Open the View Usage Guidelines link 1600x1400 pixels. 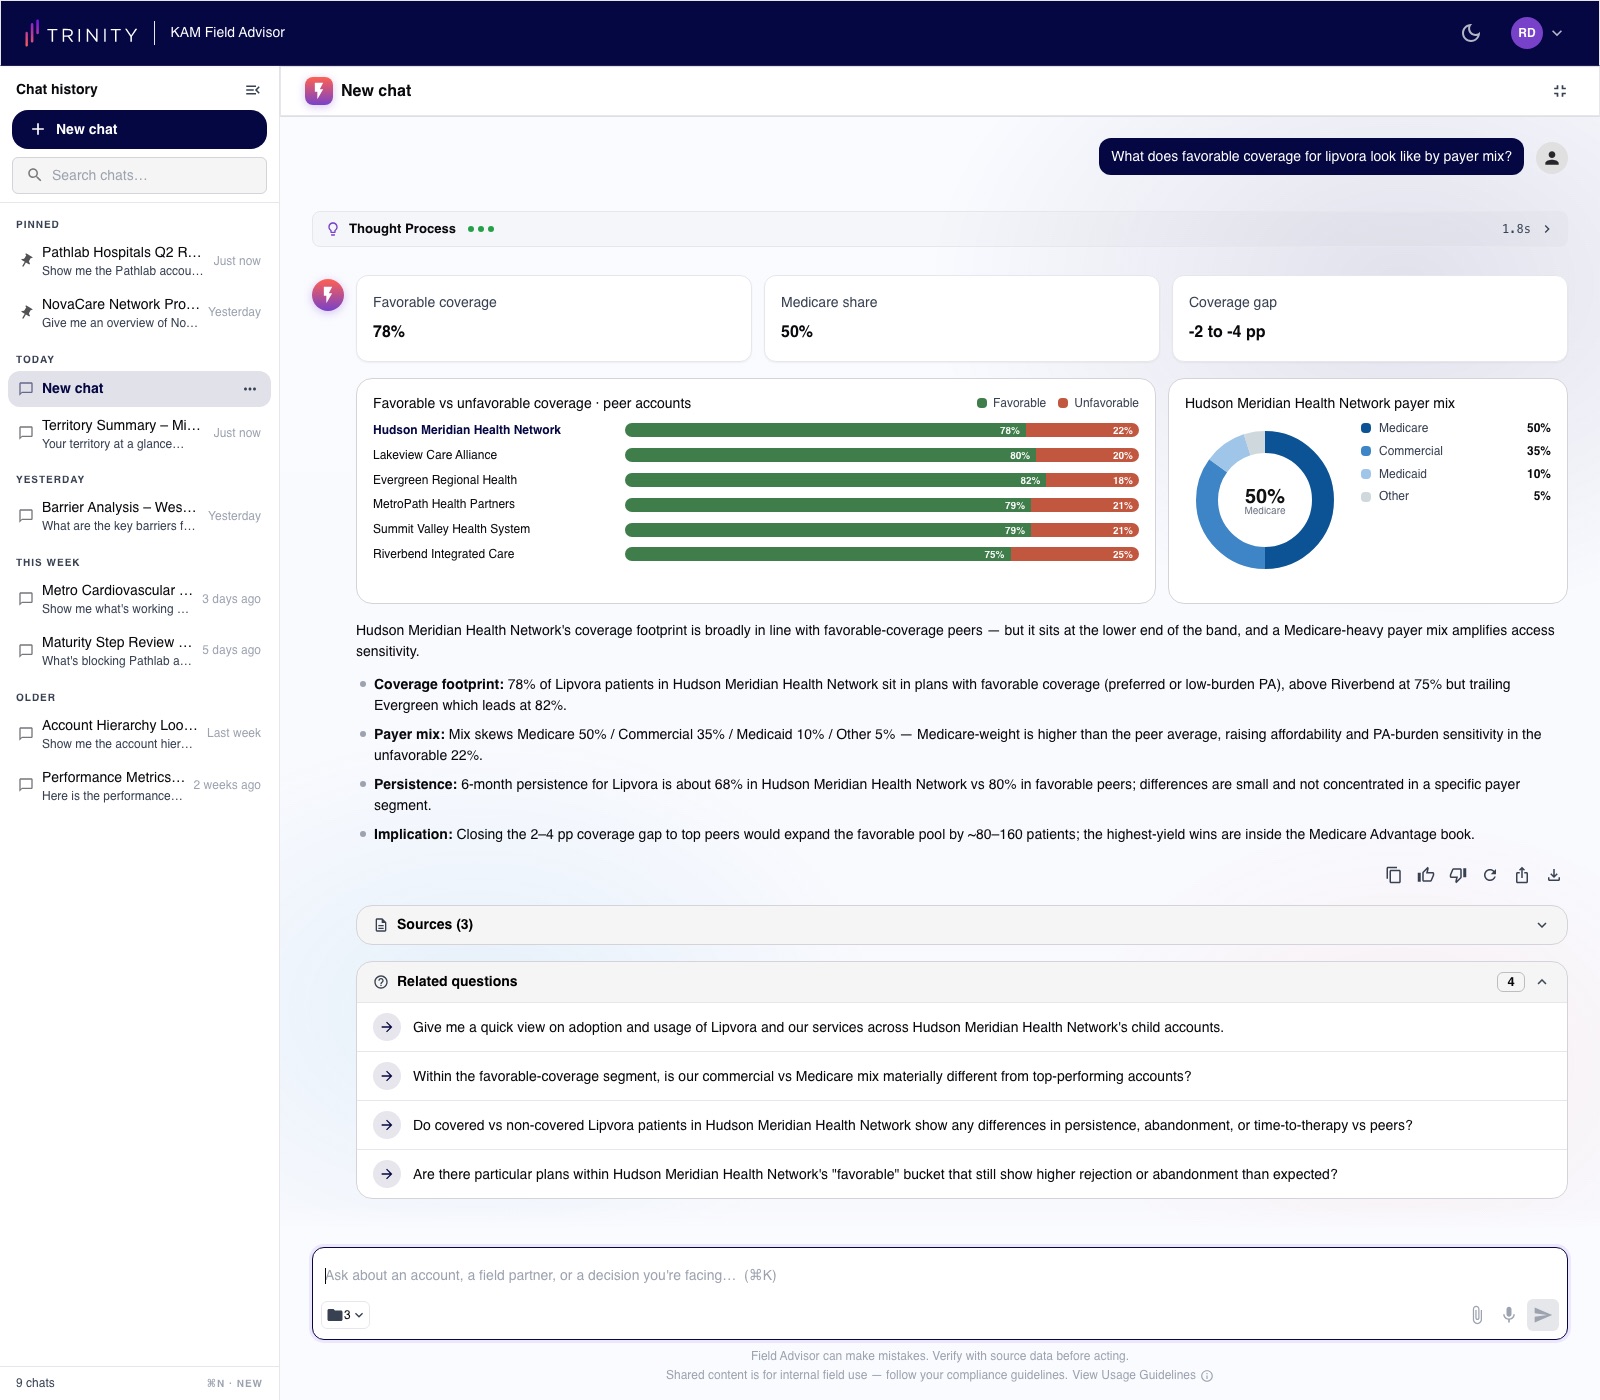click(x=1134, y=1375)
